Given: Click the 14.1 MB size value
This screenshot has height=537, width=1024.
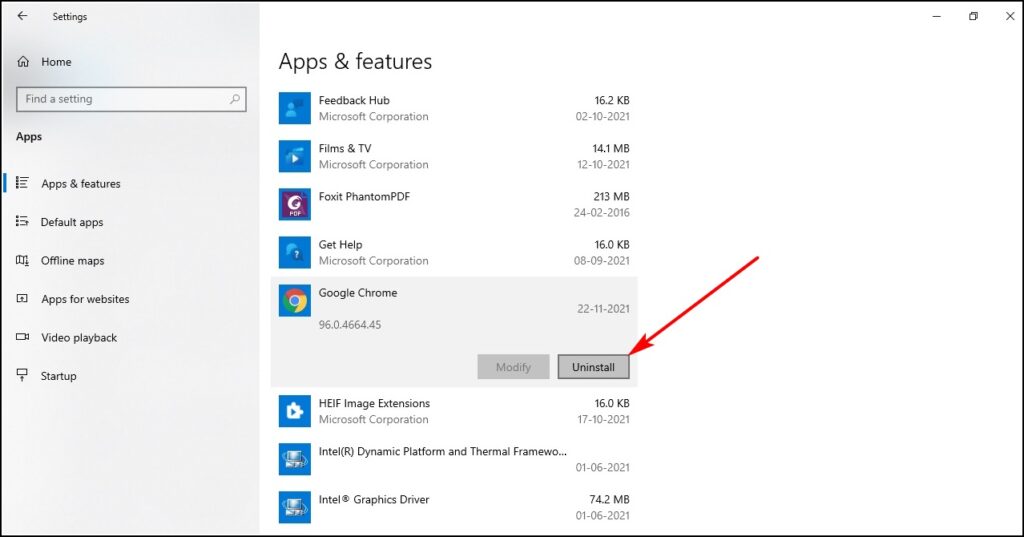Looking at the screenshot, I should pos(611,148).
